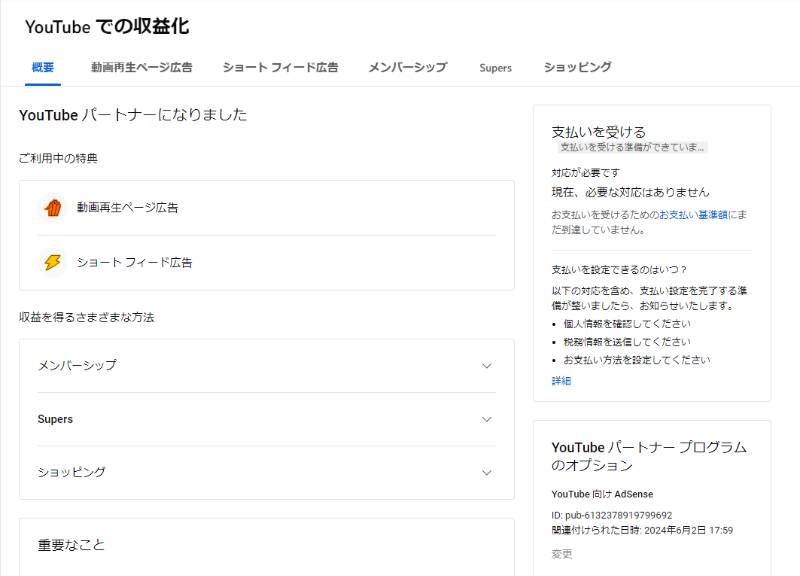Click YouTube パートナー プログラムのオプション heading
This screenshot has height=576, width=800.
(x=649, y=456)
